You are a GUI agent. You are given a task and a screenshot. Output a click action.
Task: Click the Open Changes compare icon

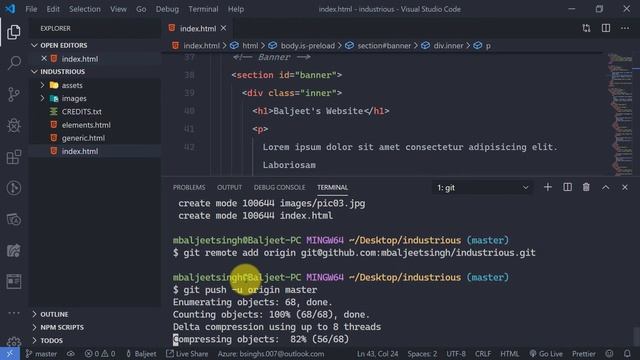pos(586,28)
